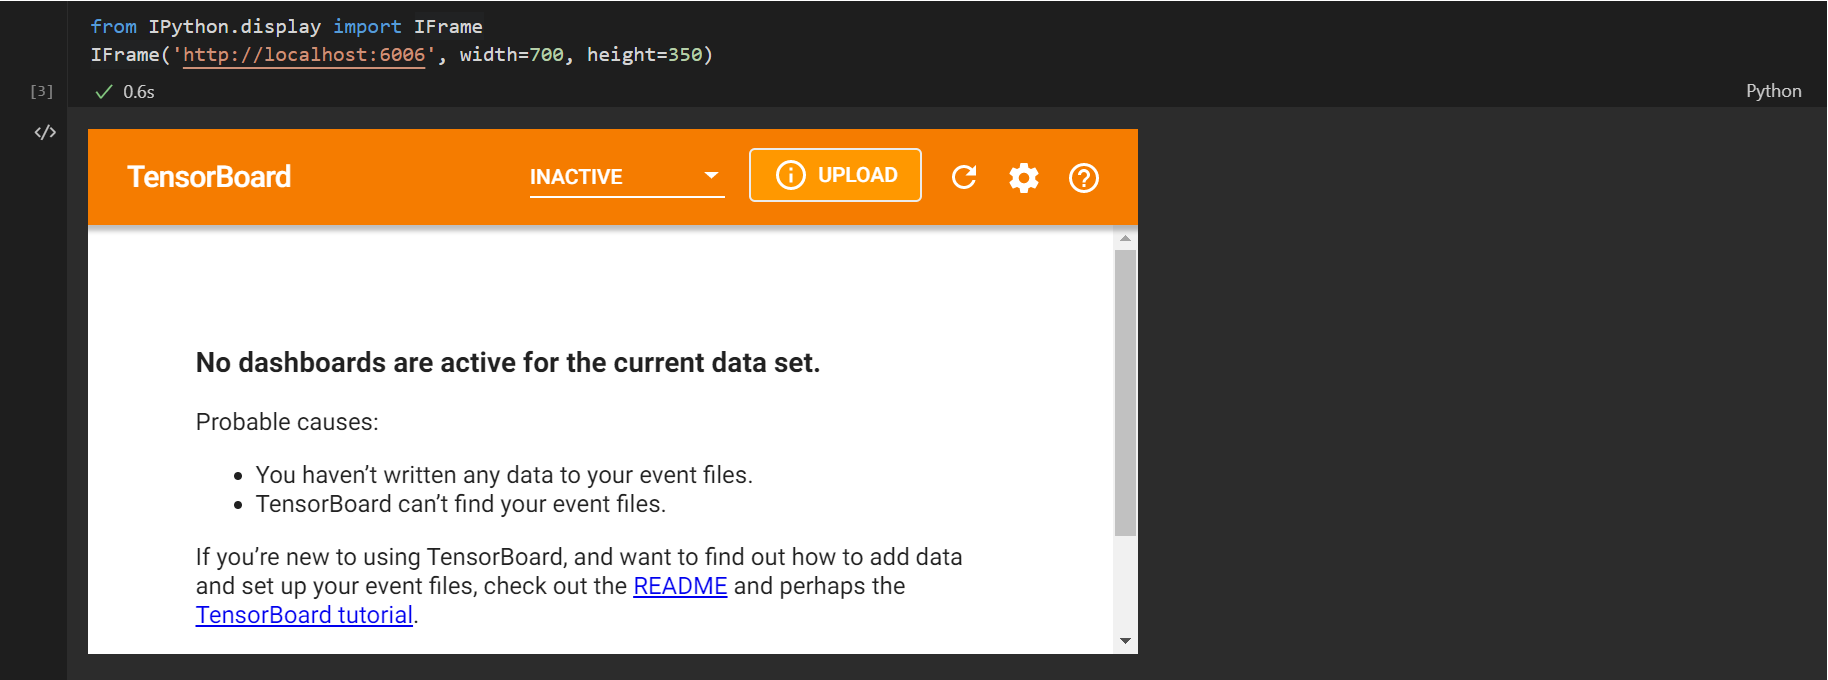Click the cell execution count [3]

pyautogui.click(x=41, y=91)
